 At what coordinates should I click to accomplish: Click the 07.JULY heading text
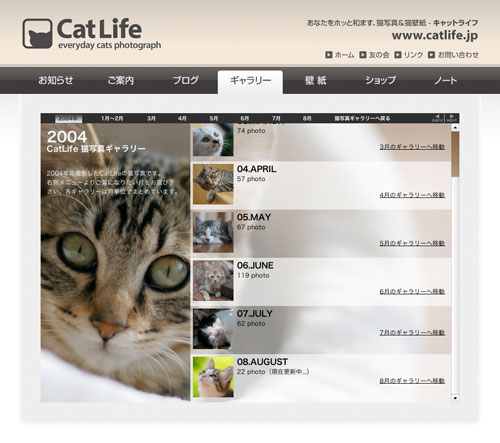255,314
